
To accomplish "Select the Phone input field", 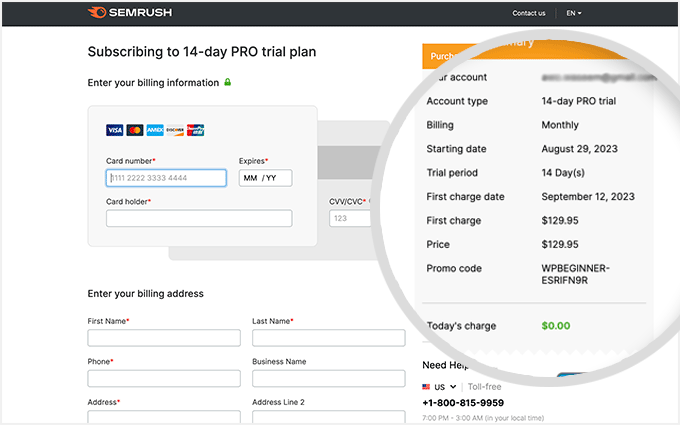I will (x=164, y=378).
